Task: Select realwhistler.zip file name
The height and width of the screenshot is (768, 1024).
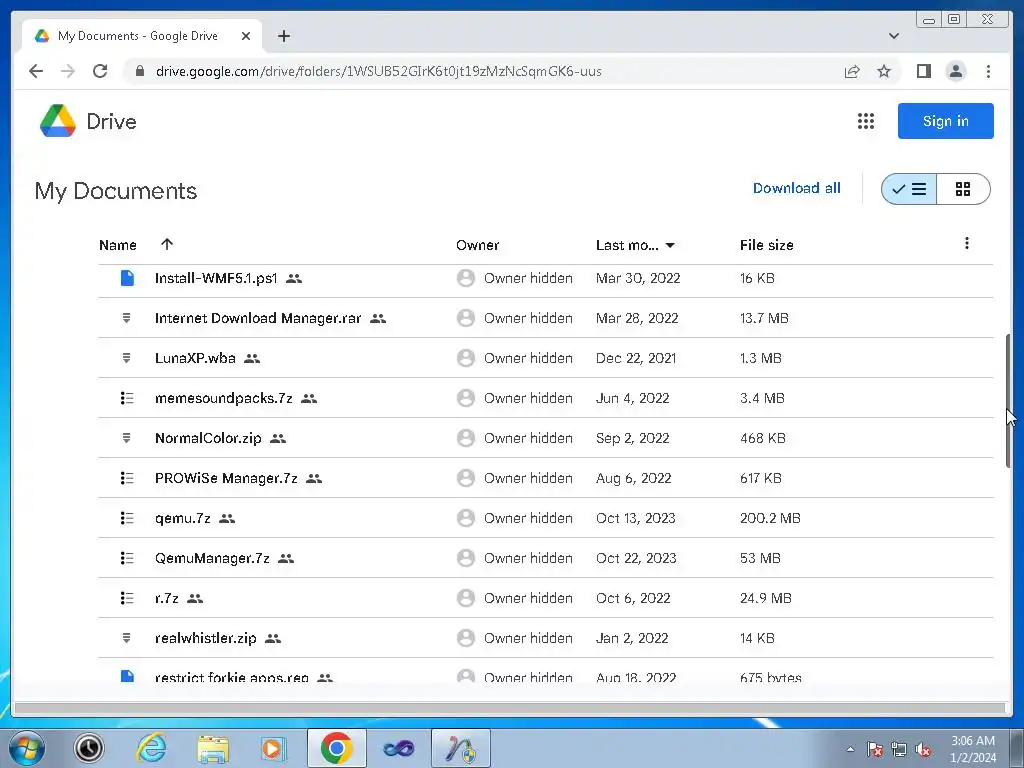Action: [x=206, y=638]
